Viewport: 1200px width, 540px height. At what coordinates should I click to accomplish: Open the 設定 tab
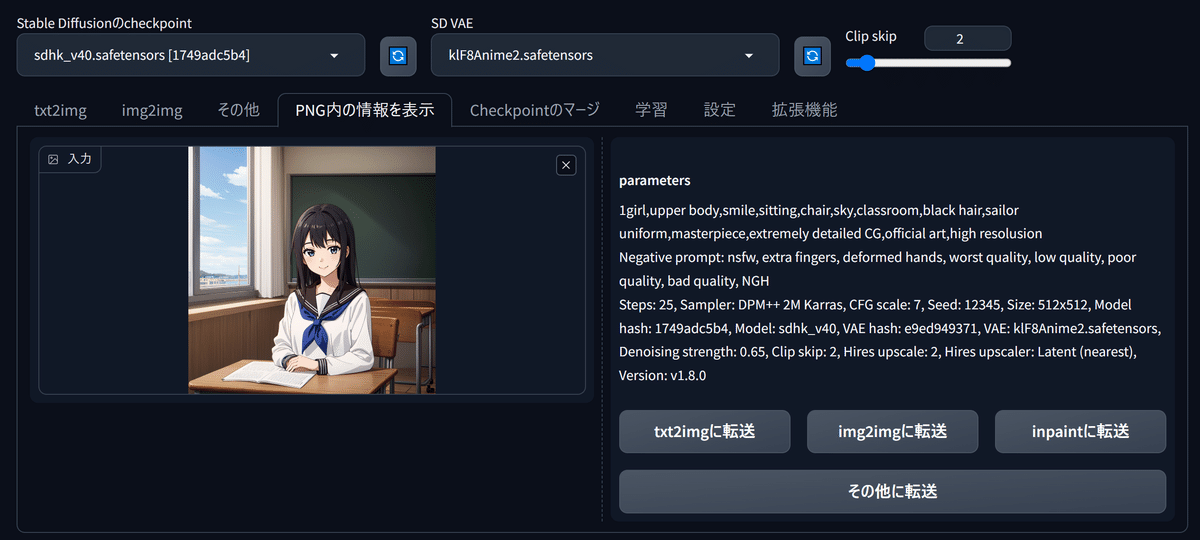[x=720, y=110]
